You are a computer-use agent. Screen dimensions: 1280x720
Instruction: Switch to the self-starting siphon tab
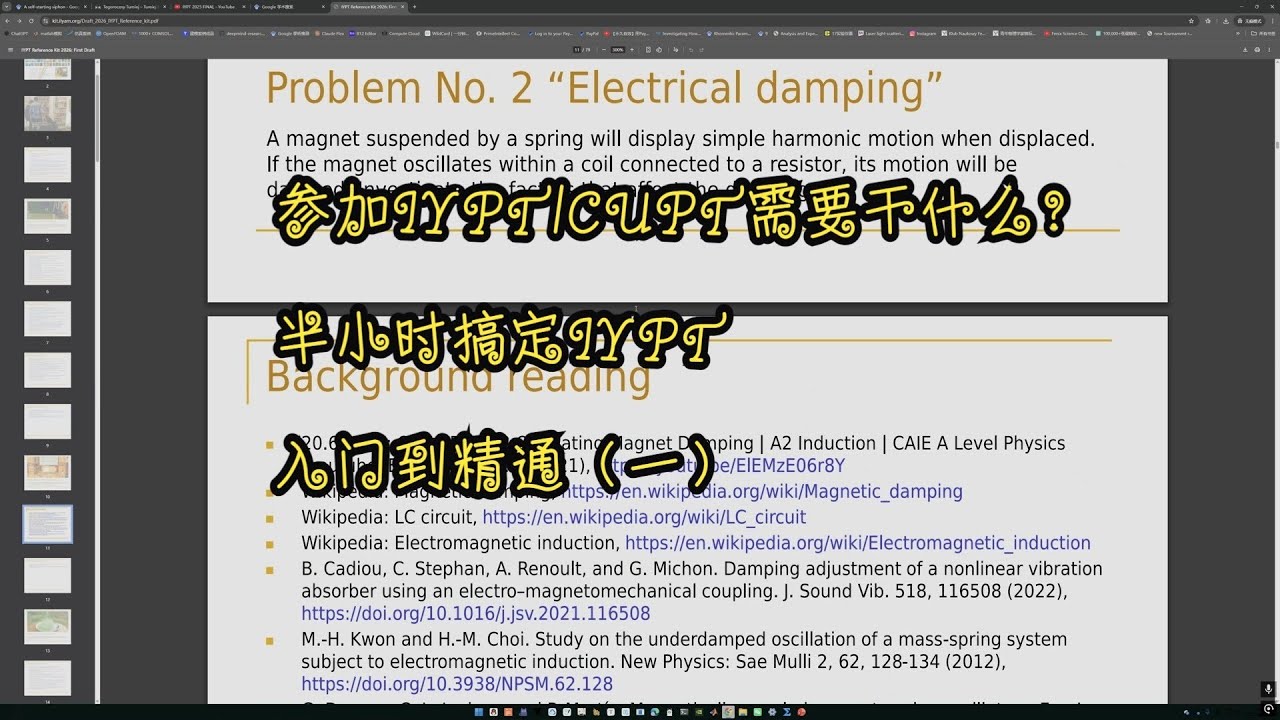tap(50, 6)
